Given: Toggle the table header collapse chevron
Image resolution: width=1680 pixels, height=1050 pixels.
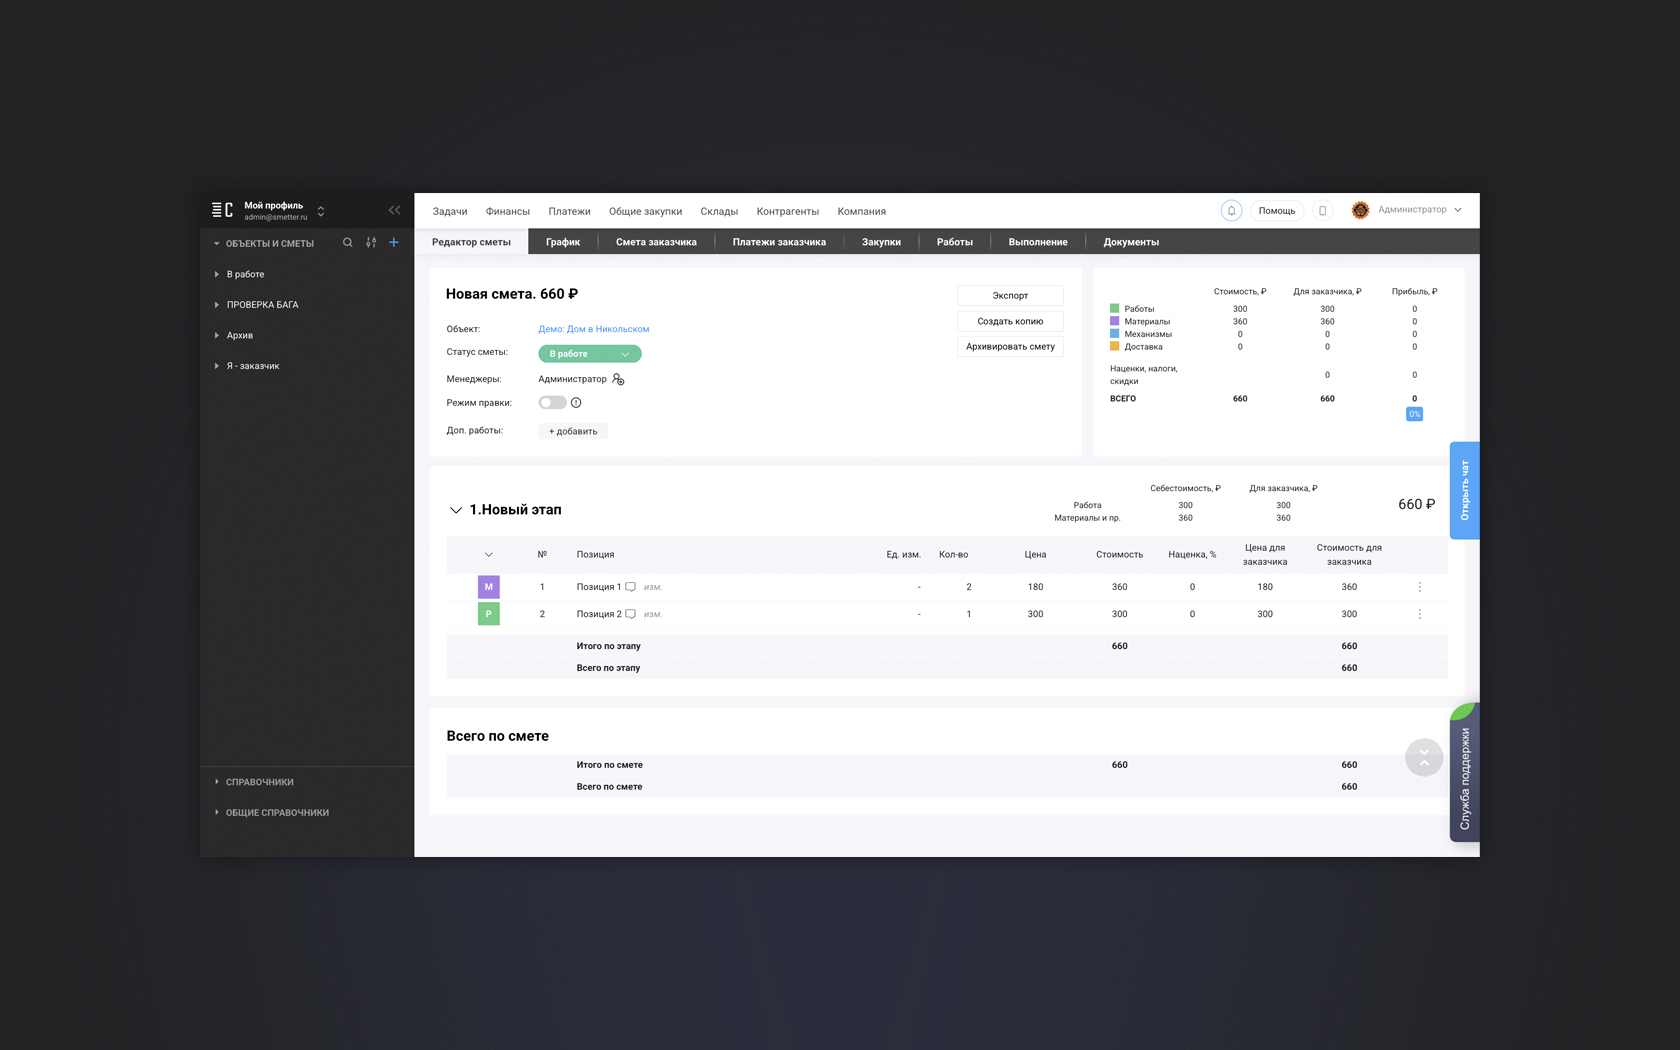Looking at the screenshot, I should click(x=489, y=555).
